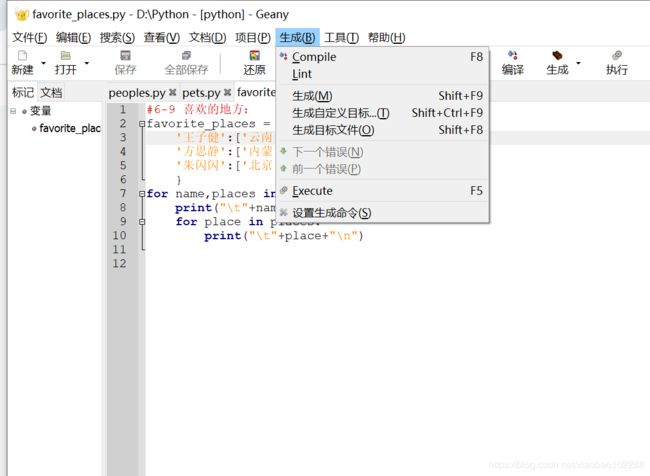Click line number 10 in the margin
The width and height of the screenshot is (650, 476).
tap(119, 236)
